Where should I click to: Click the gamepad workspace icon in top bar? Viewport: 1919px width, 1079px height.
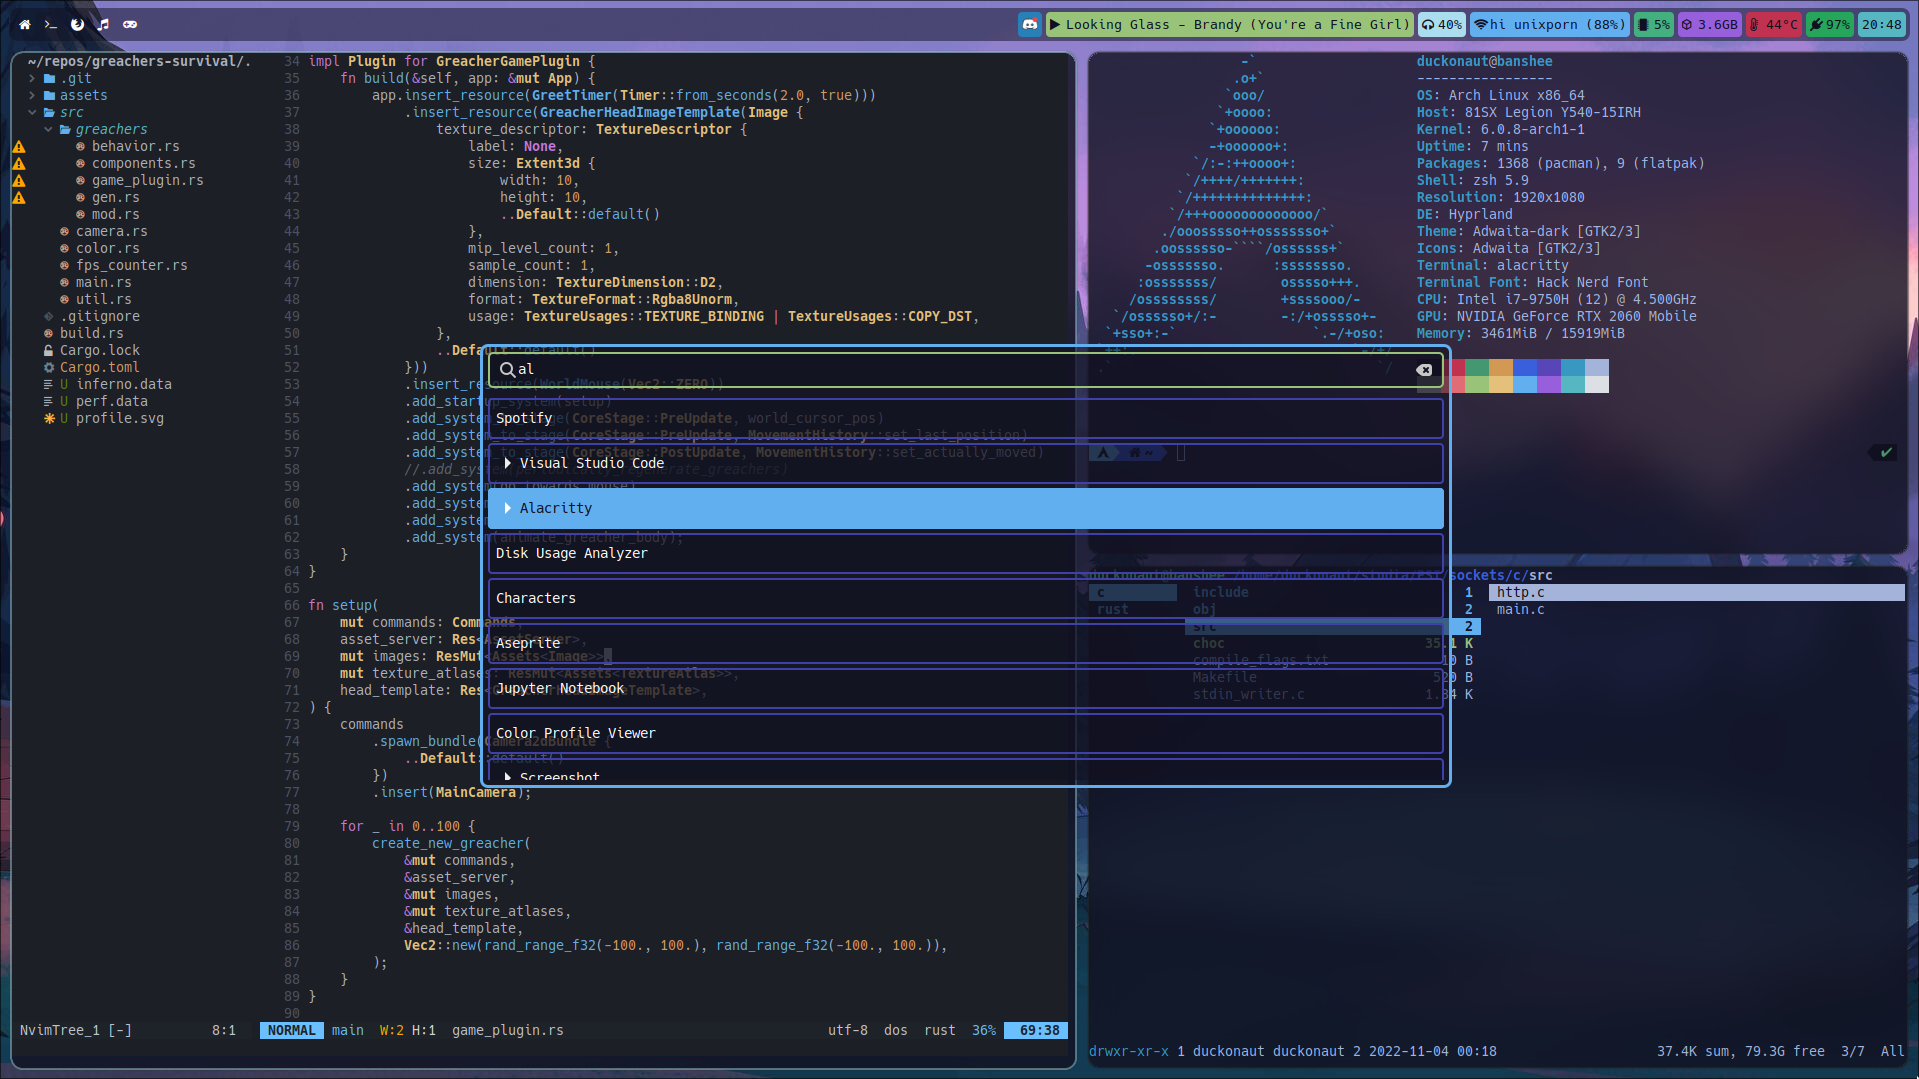pyautogui.click(x=130, y=24)
